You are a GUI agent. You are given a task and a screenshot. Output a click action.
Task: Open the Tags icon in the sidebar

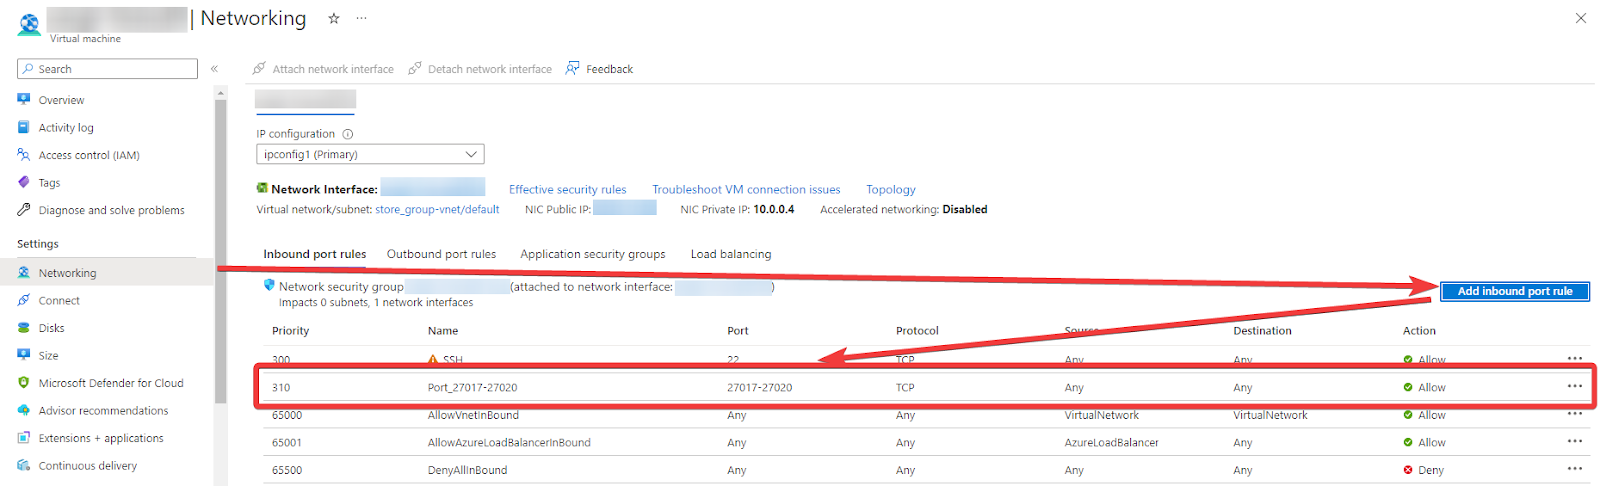click(24, 182)
